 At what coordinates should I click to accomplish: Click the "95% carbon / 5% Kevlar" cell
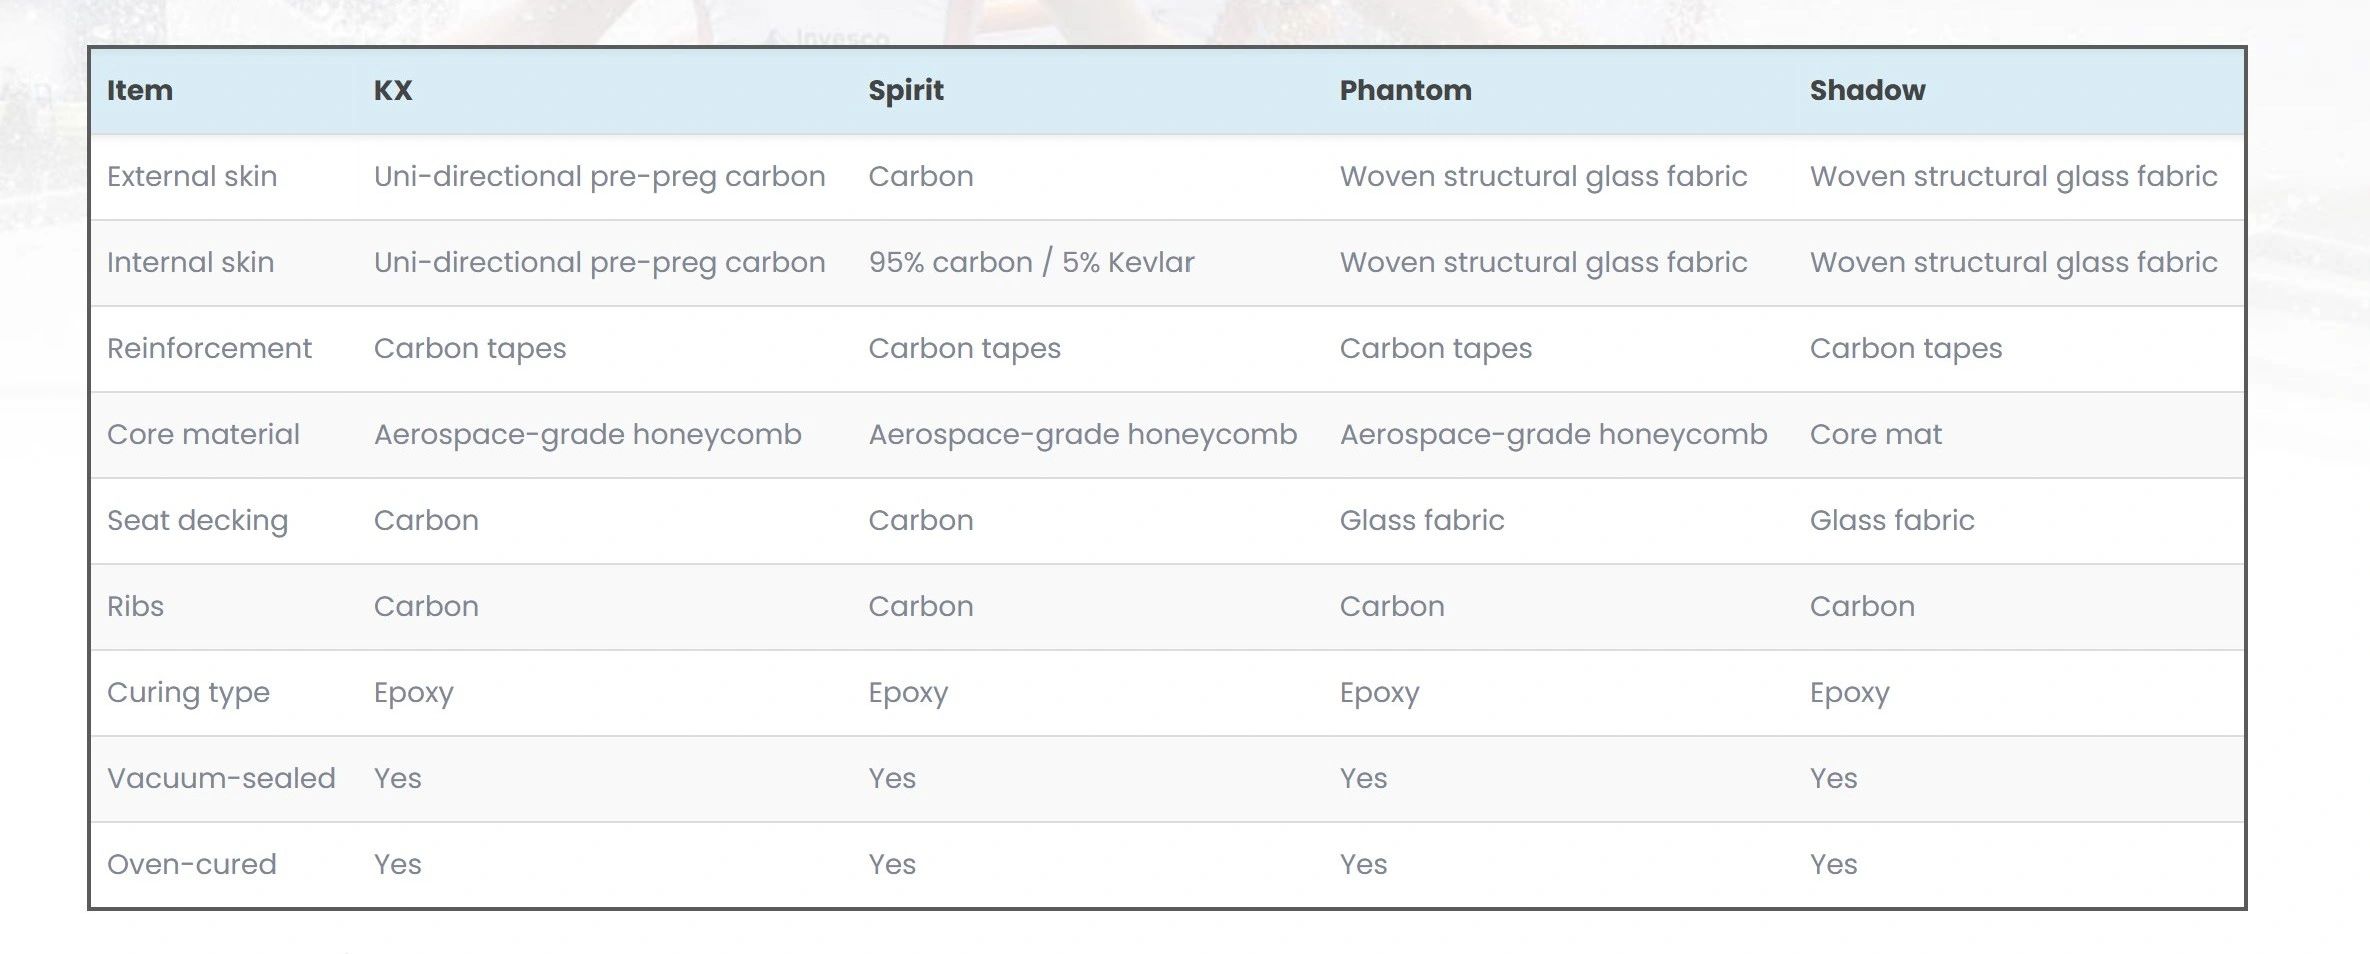tap(1031, 263)
